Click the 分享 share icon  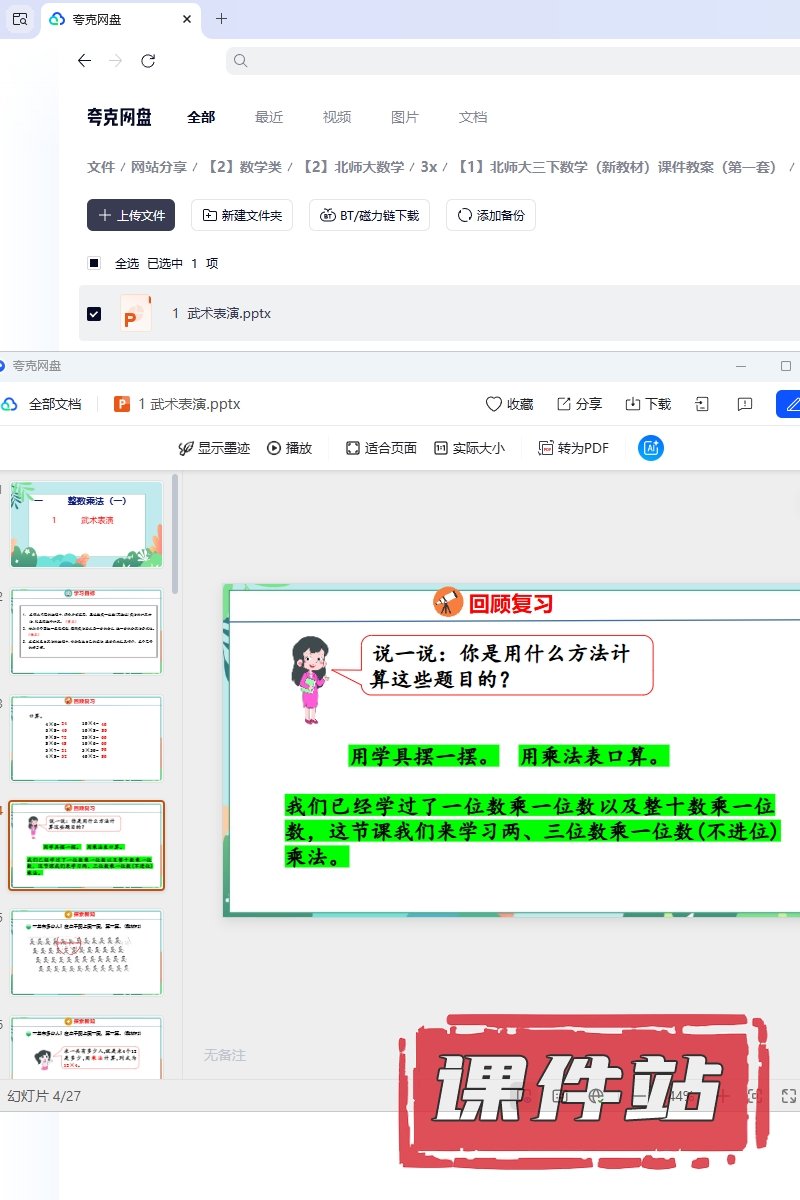[564, 404]
